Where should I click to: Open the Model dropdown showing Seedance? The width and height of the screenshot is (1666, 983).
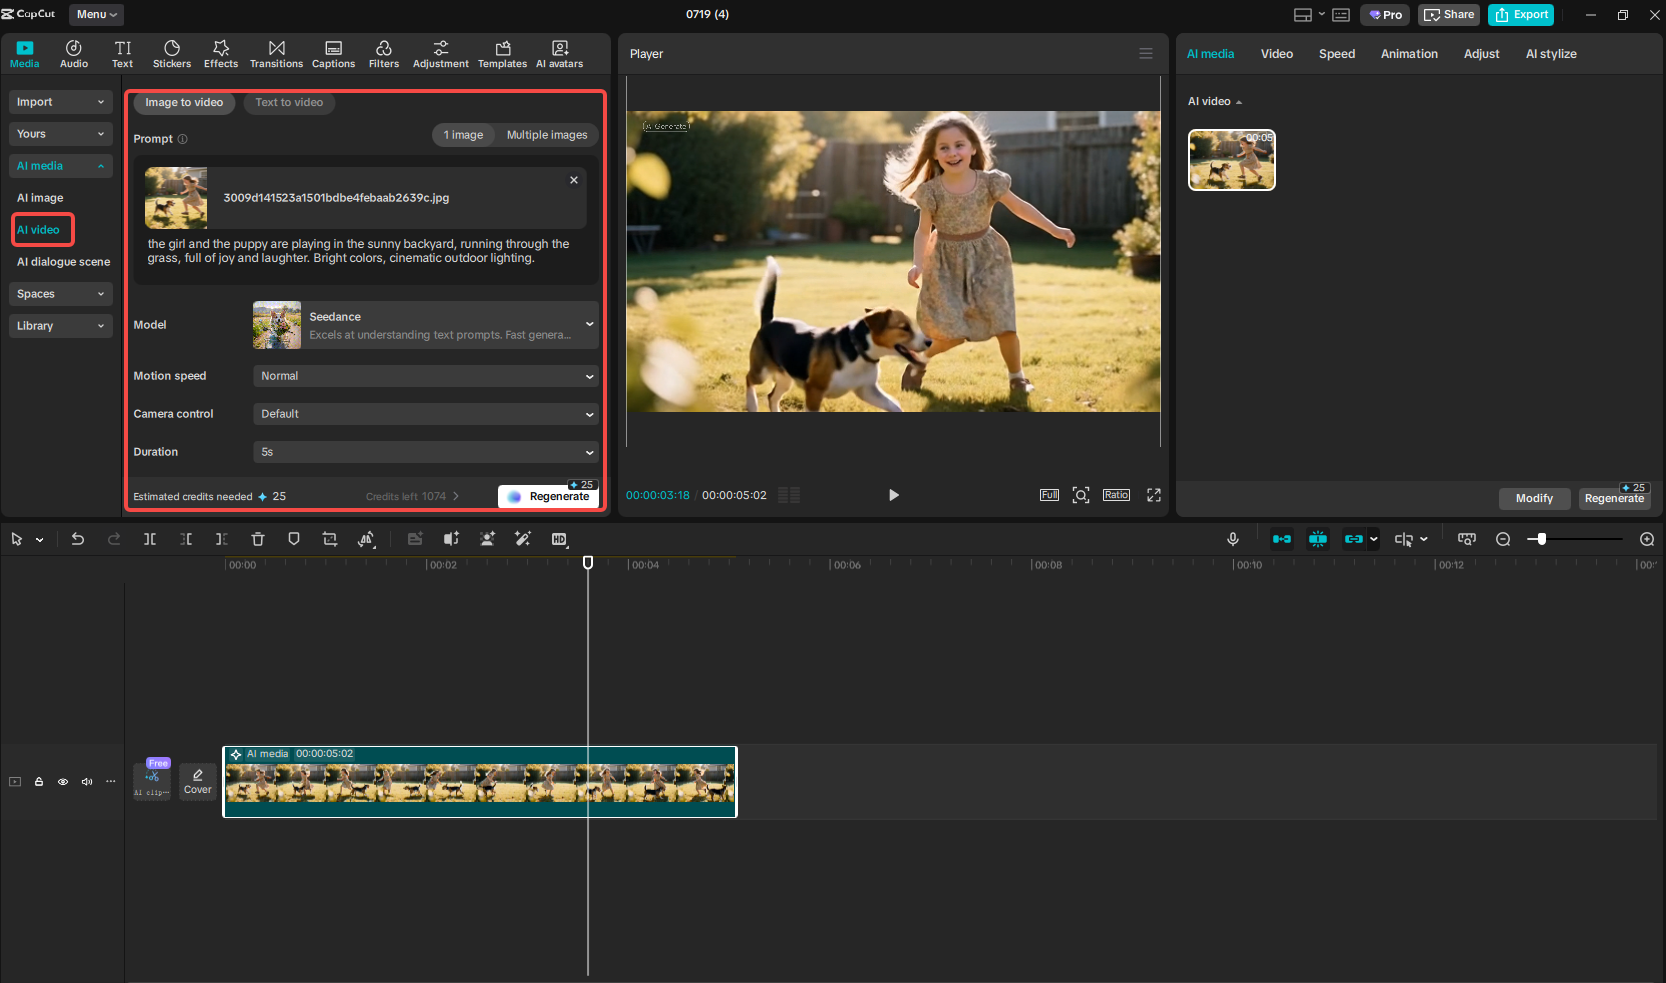[x=425, y=324]
